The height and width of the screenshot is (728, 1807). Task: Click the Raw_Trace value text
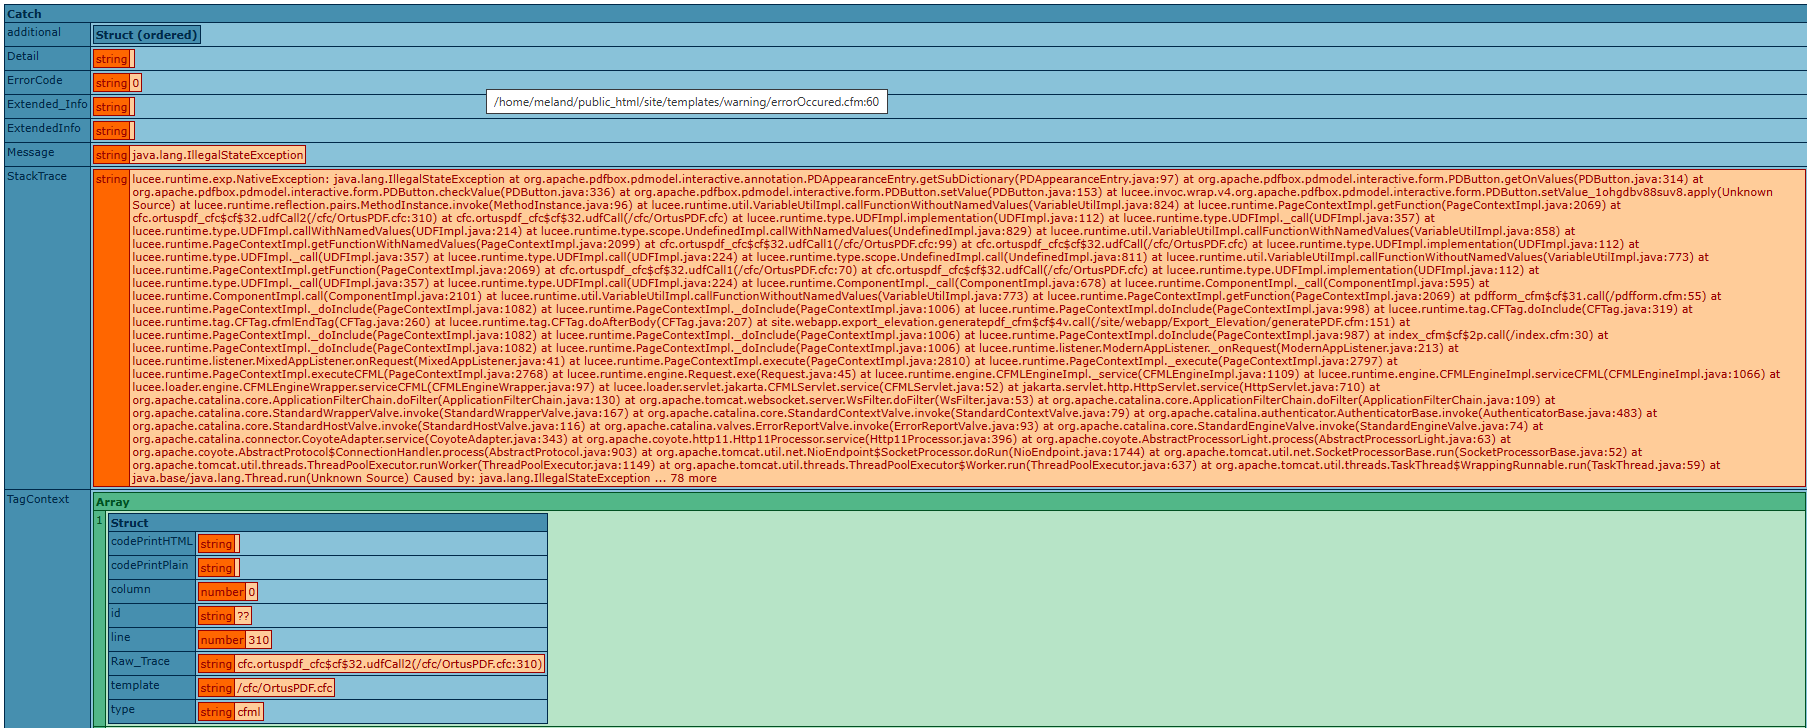click(389, 664)
